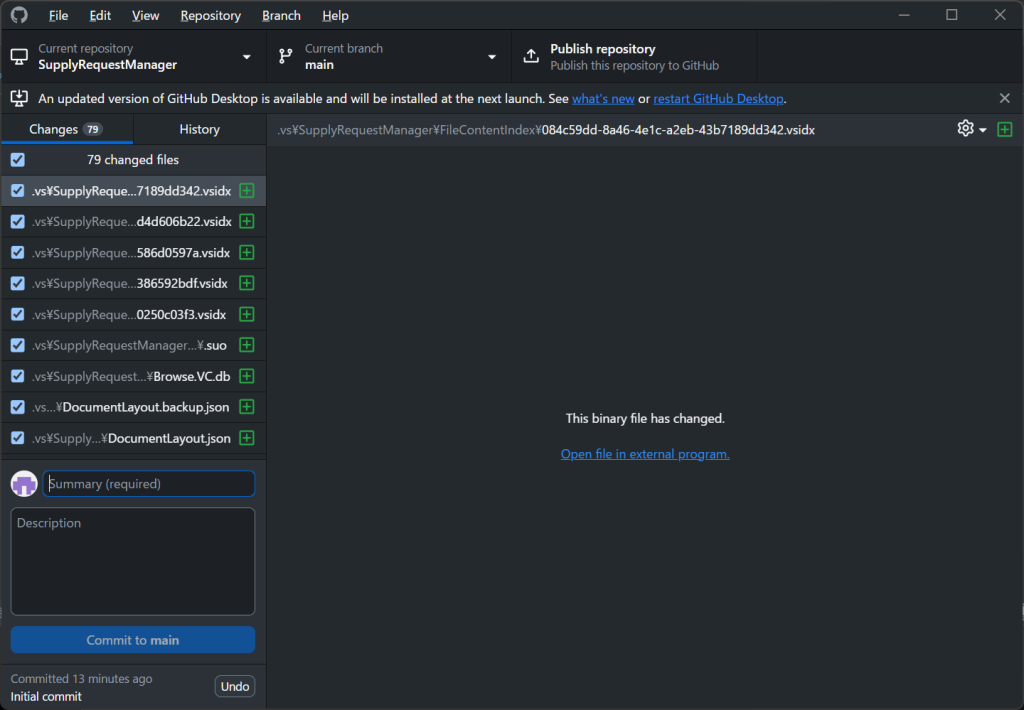Click the added status icon beside Browse.VC.db
Viewport: 1024px width, 710px height.
(x=246, y=376)
